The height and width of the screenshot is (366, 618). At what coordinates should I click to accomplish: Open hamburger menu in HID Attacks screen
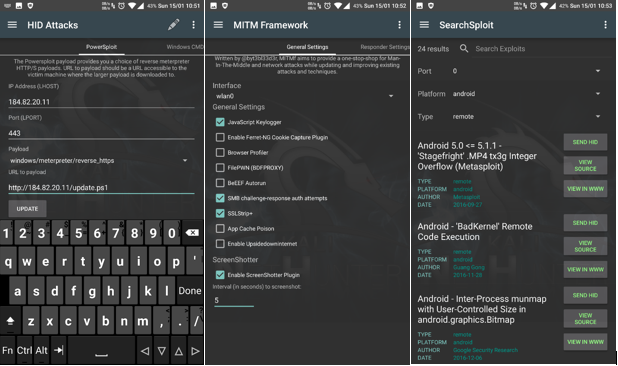tap(12, 25)
